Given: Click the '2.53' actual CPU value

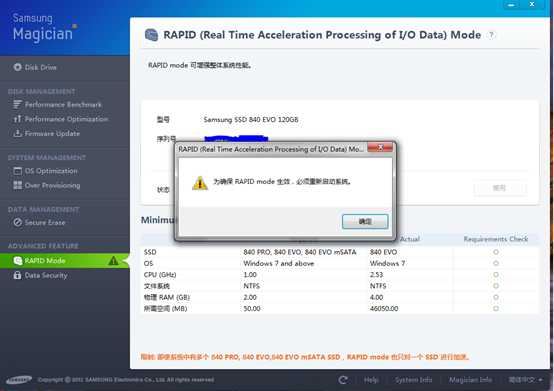Looking at the screenshot, I should click(x=376, y=275).
